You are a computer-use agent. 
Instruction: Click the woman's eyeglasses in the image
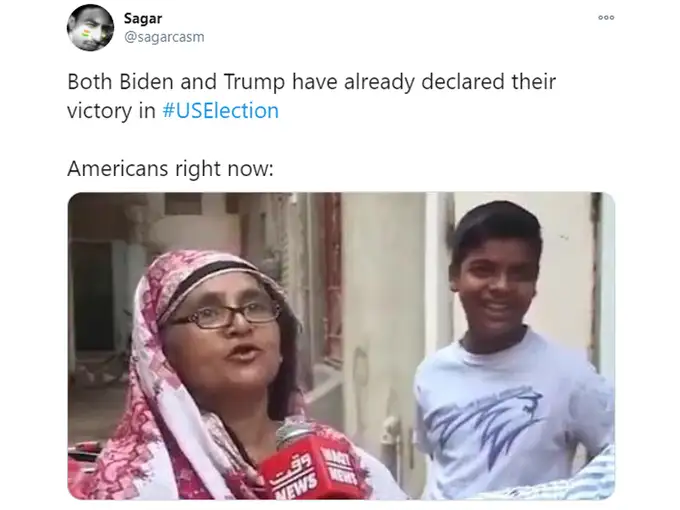click(x=225, y=315)
